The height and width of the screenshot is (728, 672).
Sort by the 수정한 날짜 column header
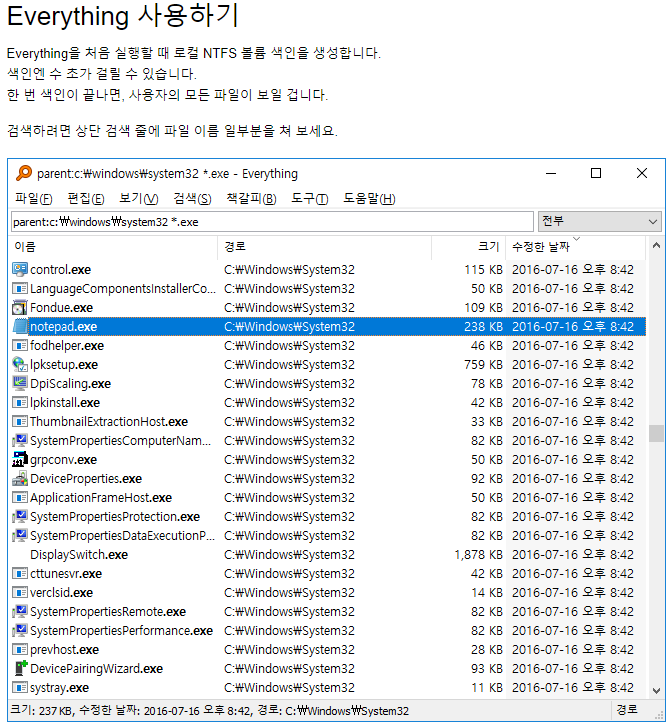576,247
